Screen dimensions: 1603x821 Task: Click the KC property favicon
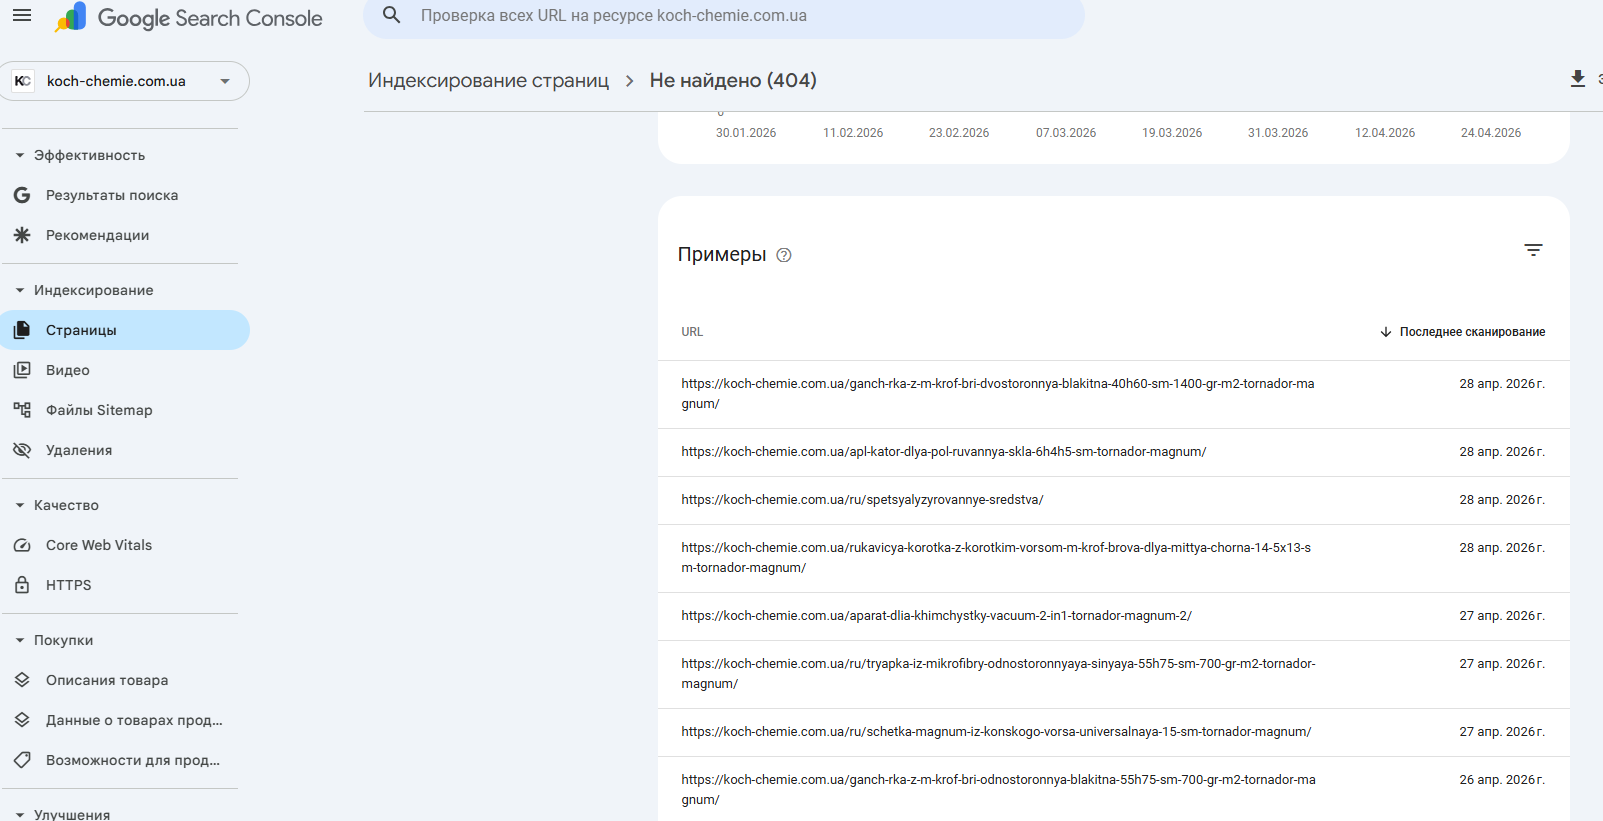(23, 81)
